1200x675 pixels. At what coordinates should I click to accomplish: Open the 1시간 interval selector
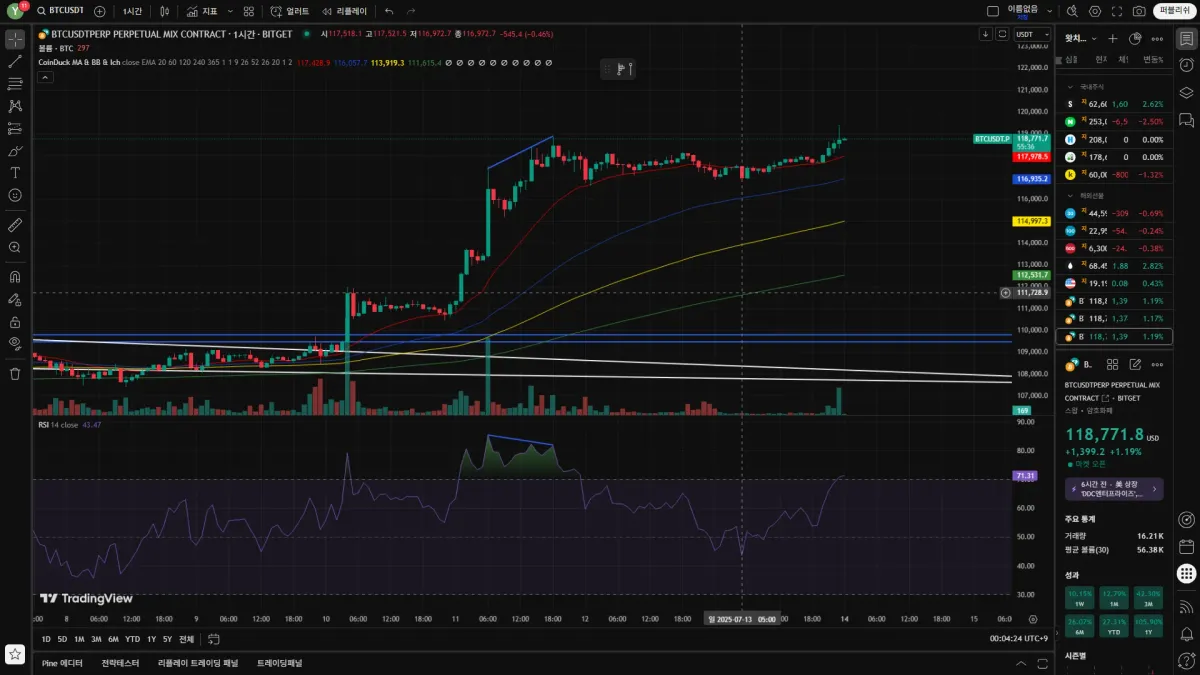(132, 11)
